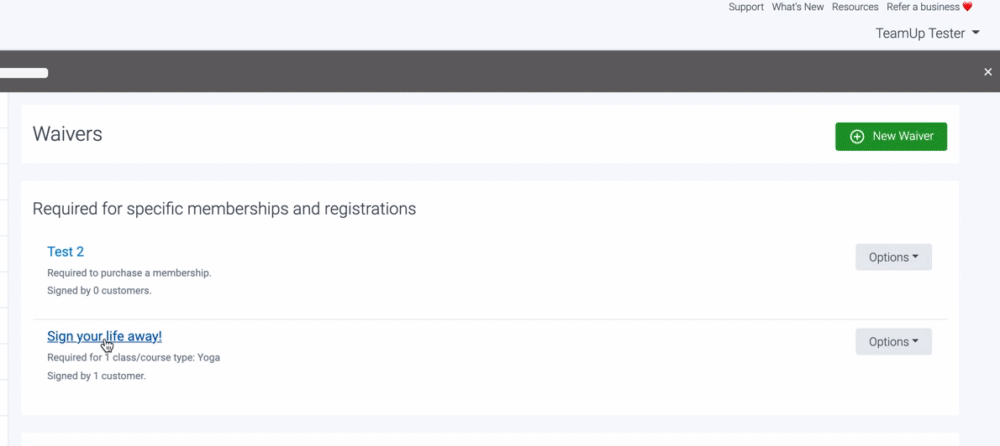Click the arrow in Sign your life away! Options
Image resolution: width=1000 pixels, height=446 pixels.
coord(916,342)
